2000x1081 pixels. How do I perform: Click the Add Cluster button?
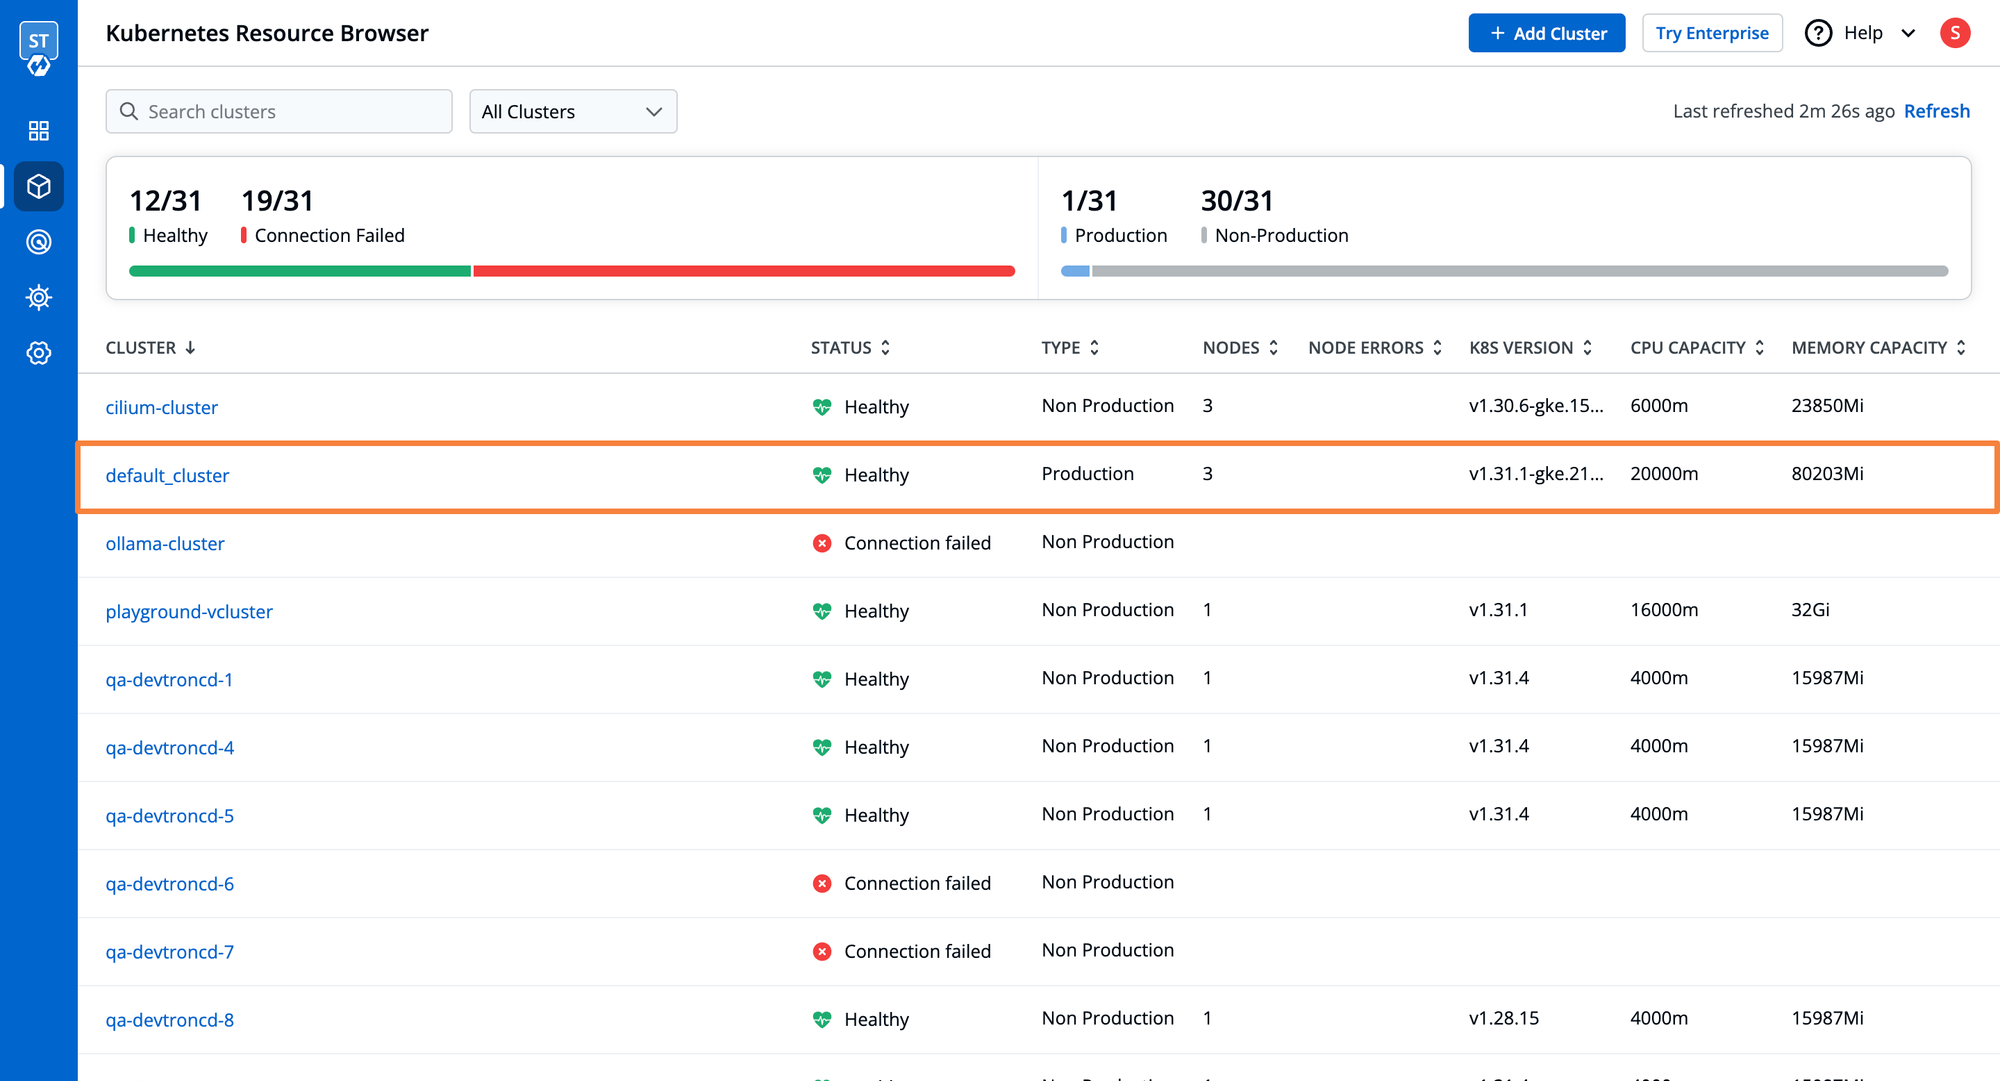coord(1548,32)
